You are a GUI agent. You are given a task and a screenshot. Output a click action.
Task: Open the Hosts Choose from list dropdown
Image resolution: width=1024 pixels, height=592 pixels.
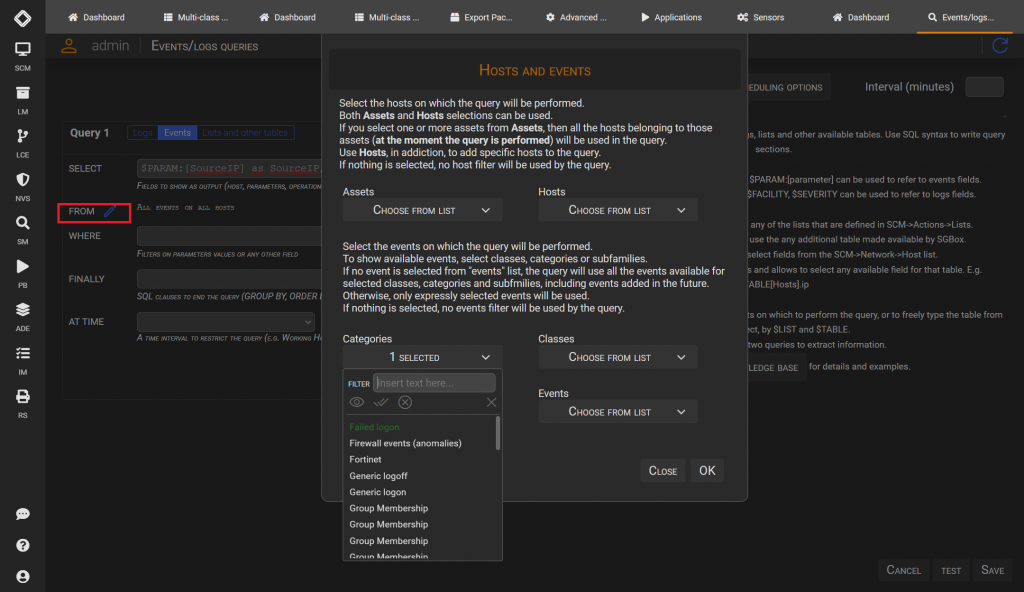tap(618, 210)
